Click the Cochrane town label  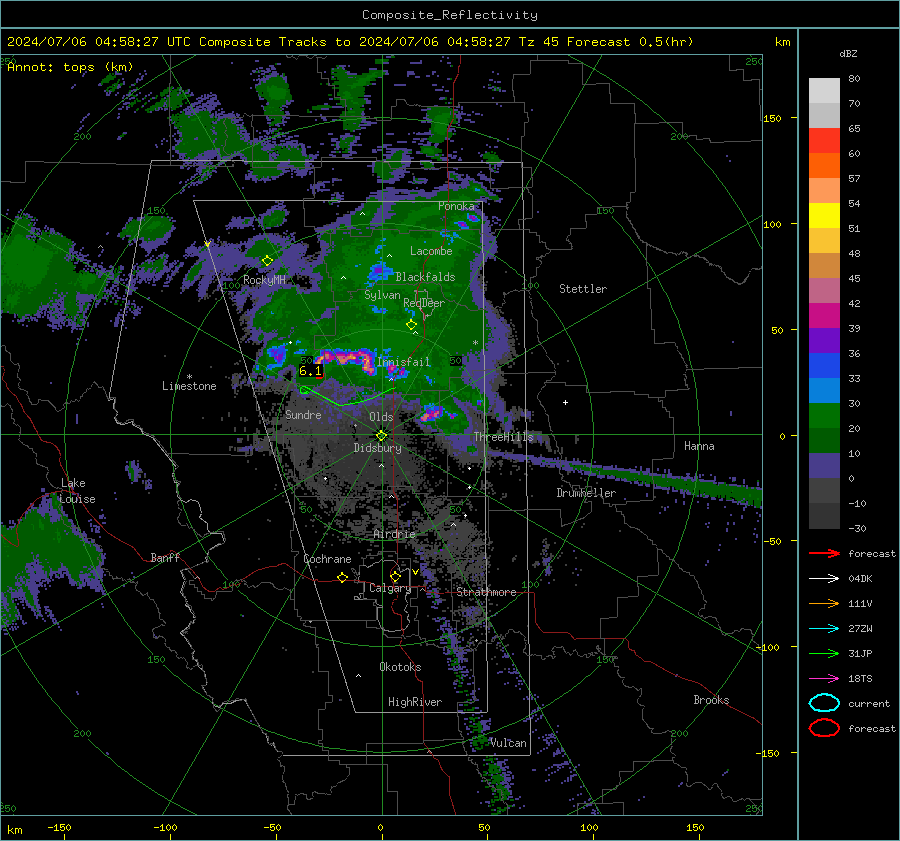click(x=327, y=559)
